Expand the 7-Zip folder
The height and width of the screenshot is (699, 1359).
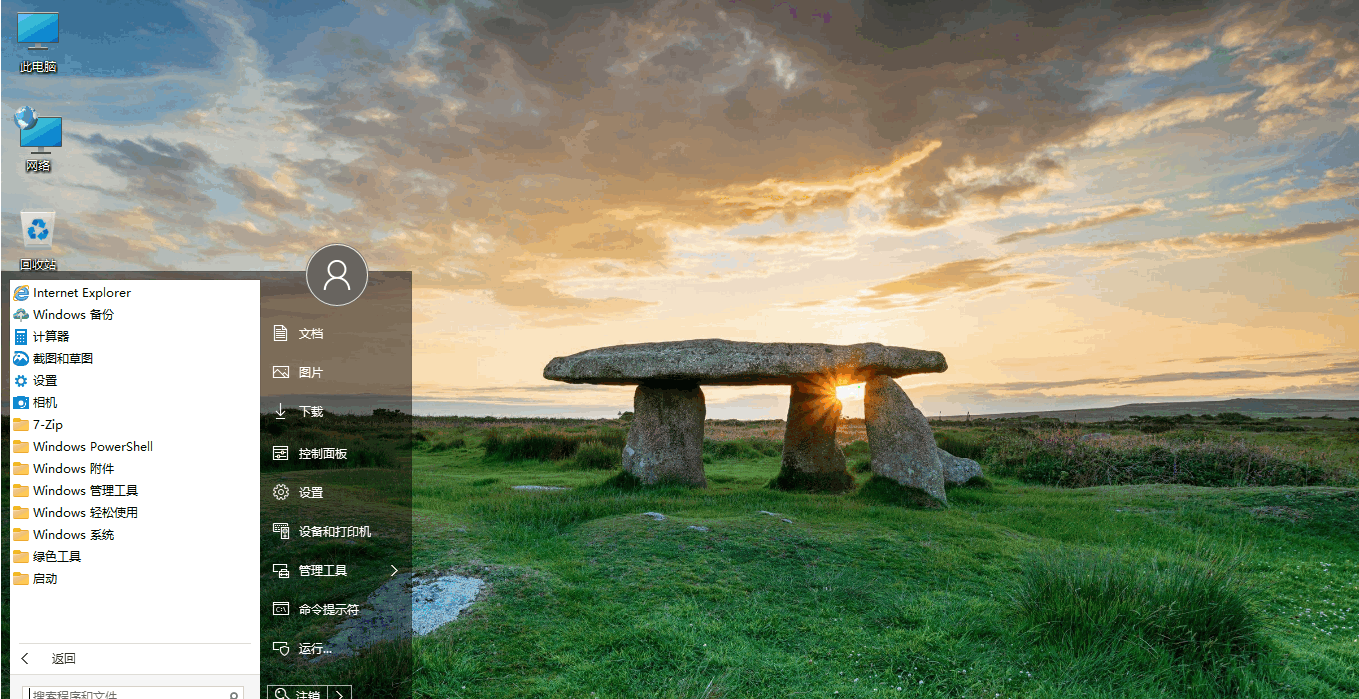[x=134, y=425]
